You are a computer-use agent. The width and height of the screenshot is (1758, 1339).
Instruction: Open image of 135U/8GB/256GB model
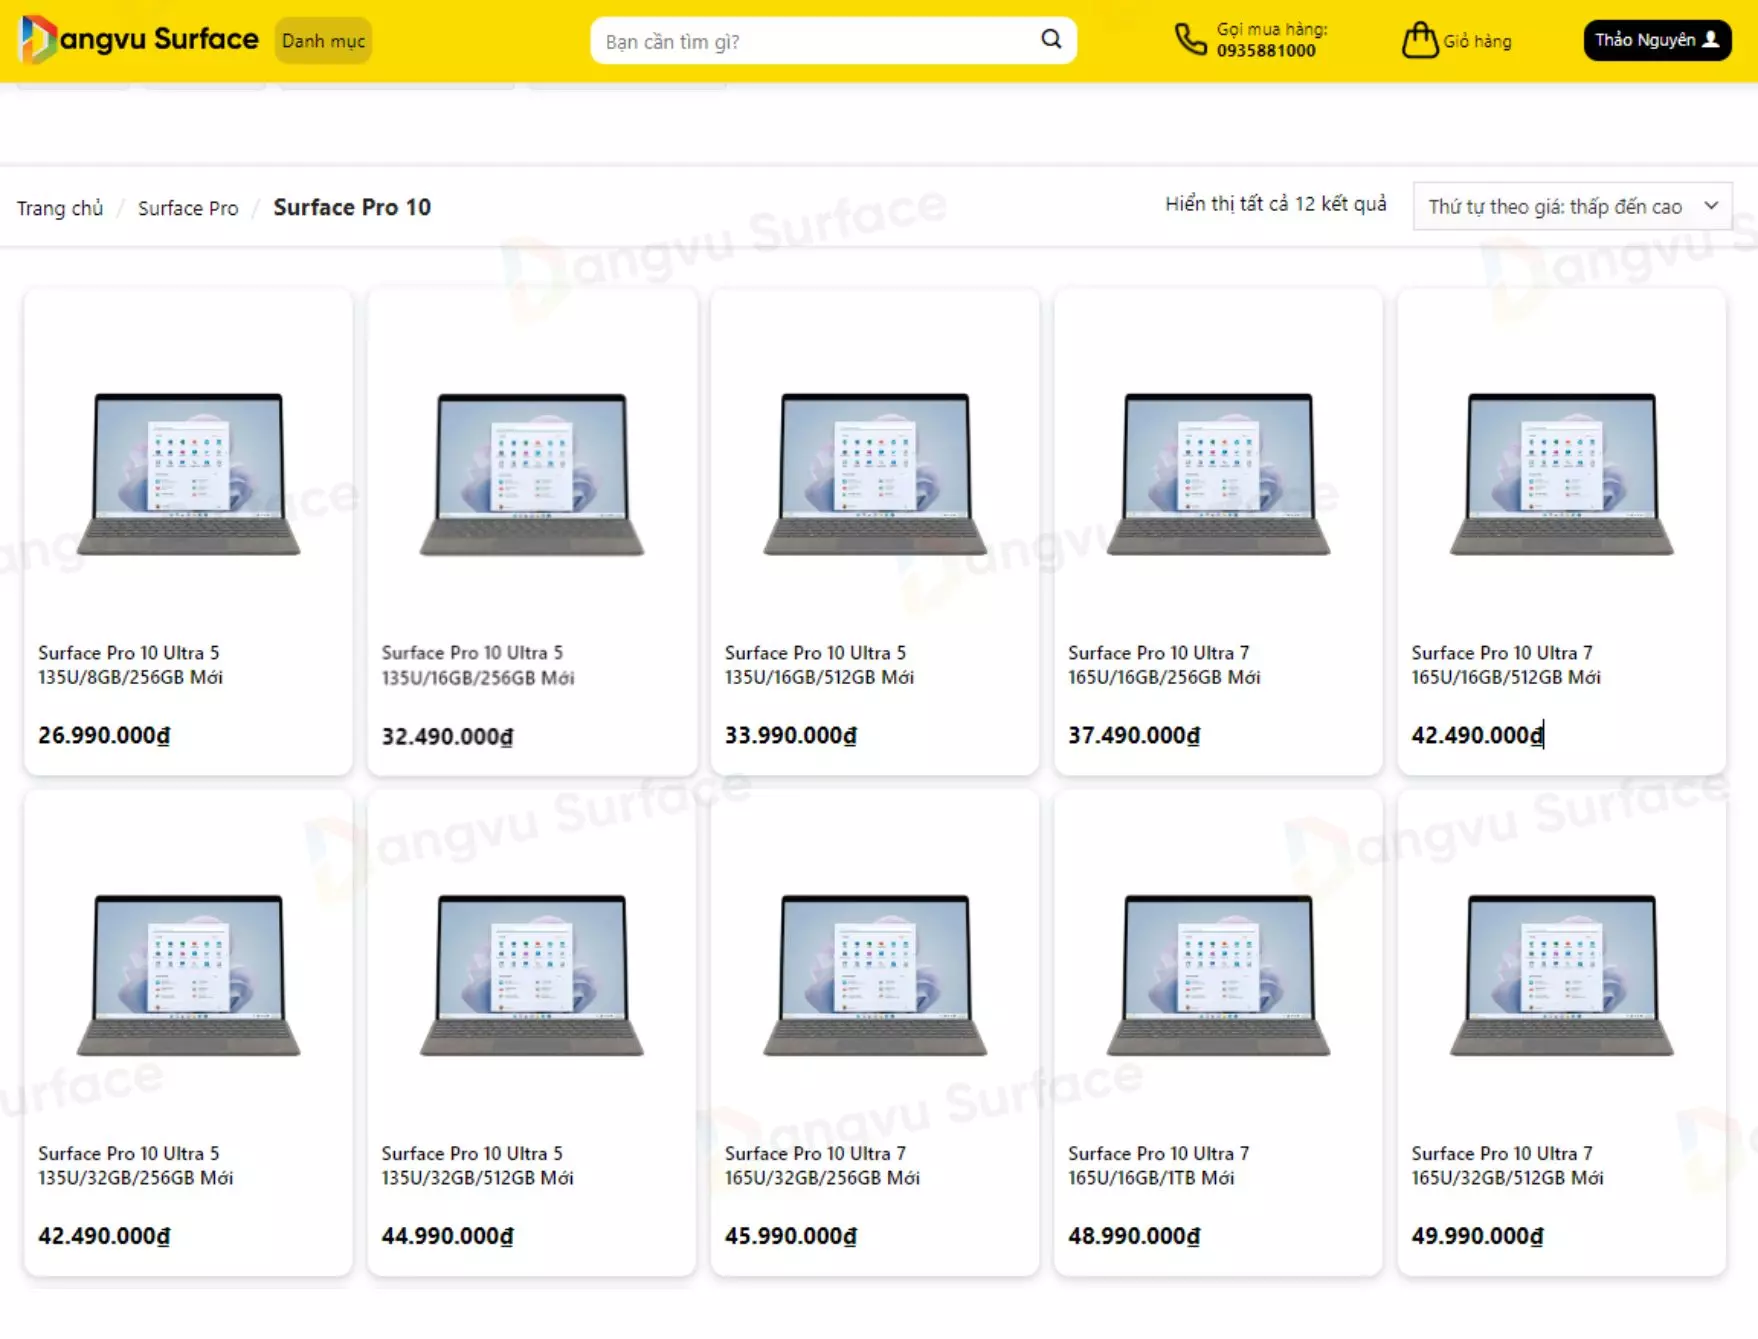coord(189,474)
